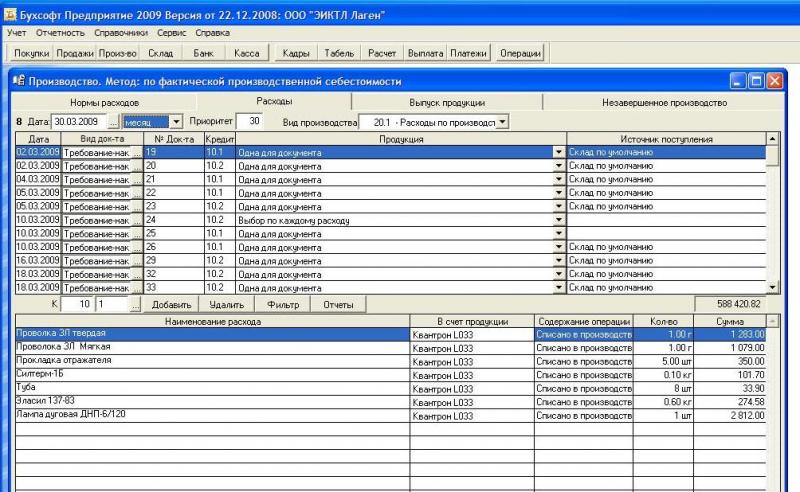Click the Табель toolbar button
This screenshot has width=800, height=492.
point(340,53)
